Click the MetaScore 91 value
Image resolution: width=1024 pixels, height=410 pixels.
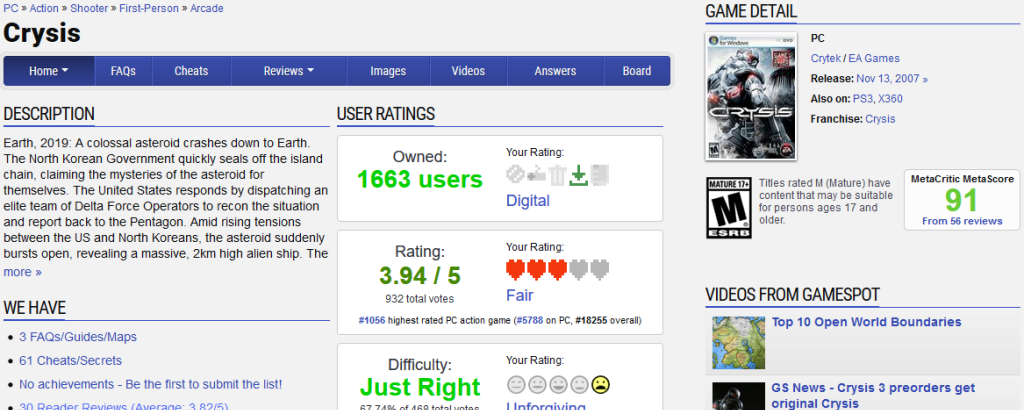point(961,200)
